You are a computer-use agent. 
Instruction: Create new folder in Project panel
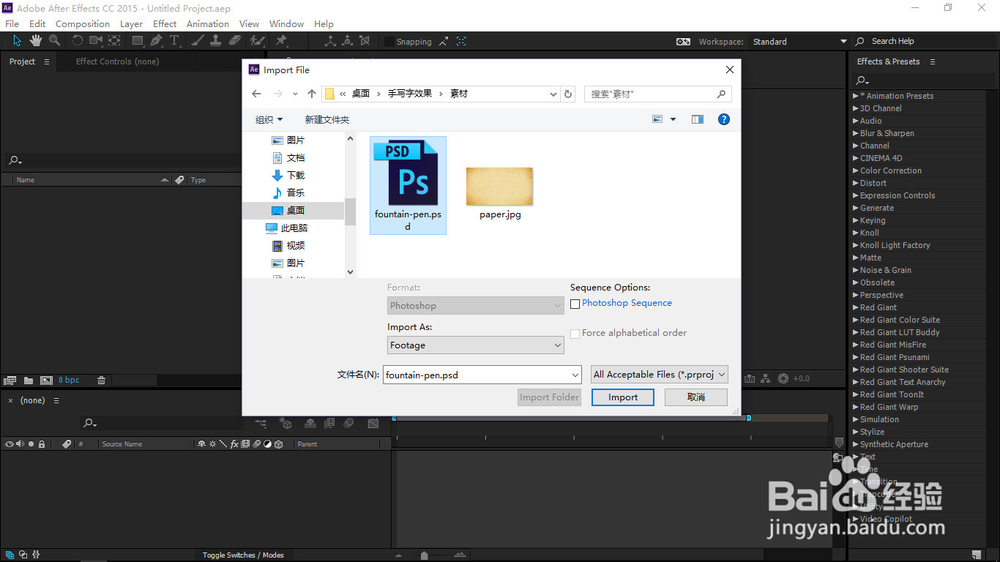click(28, 380)
